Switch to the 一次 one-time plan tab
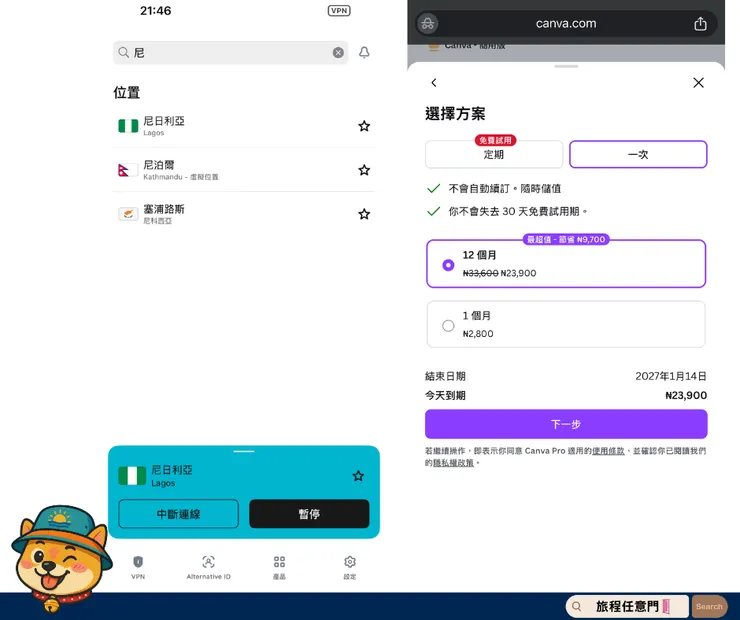 click(x=638, y=154)
